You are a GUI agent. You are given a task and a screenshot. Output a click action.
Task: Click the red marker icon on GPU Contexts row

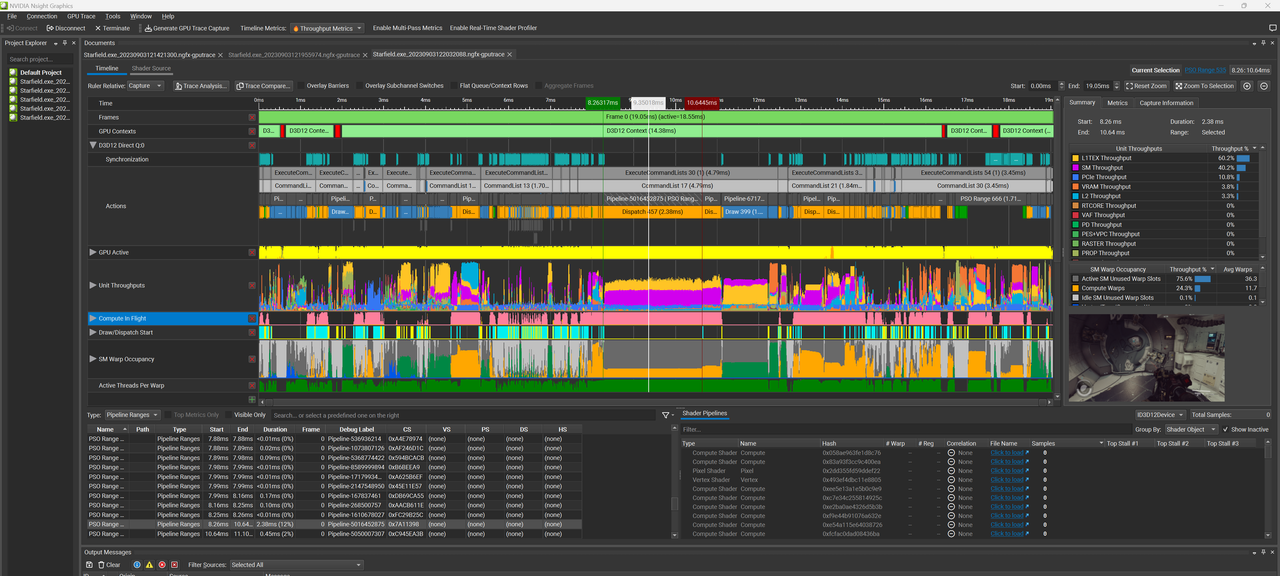pyautogui.click(x=252, y=131)
